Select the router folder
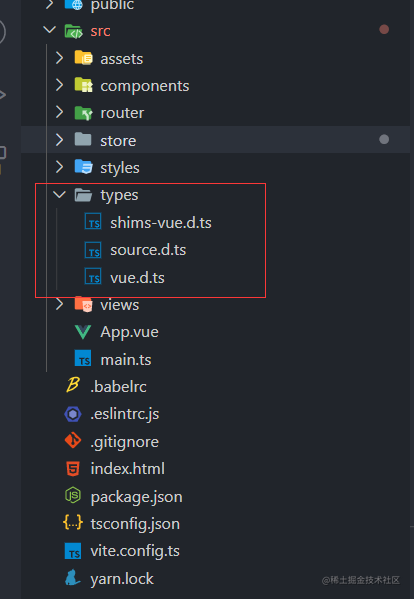The height and width of the screenshot is (599, 414). [122, 113]
